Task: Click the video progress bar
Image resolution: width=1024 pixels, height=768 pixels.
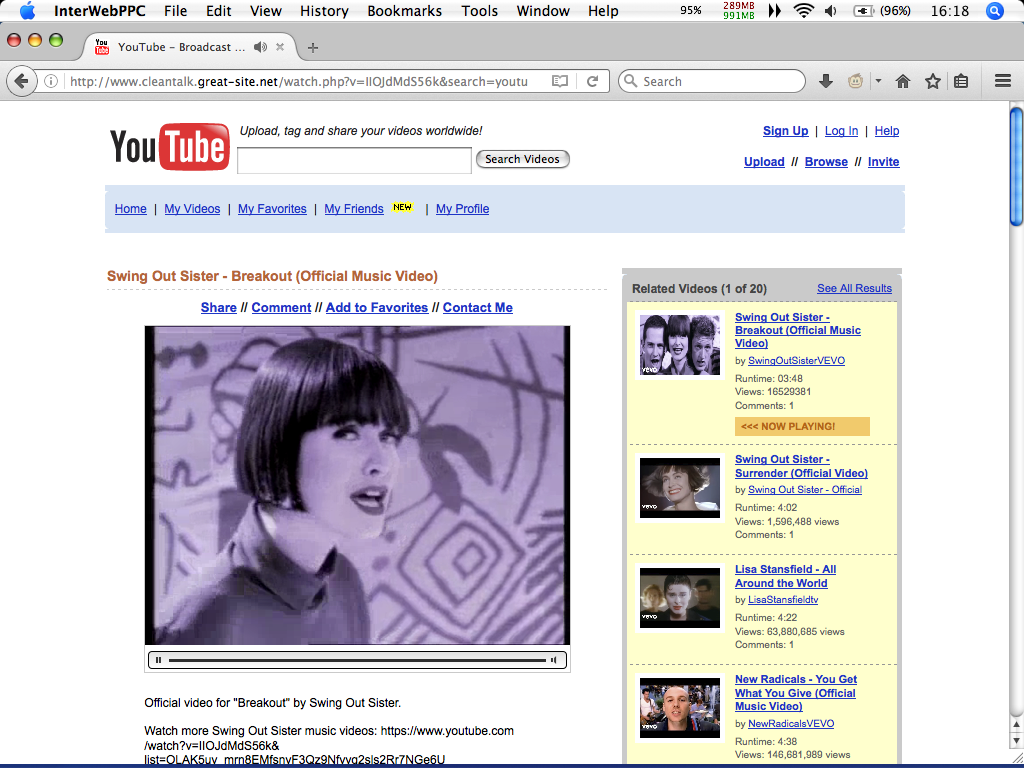Action: pos(357,660)
